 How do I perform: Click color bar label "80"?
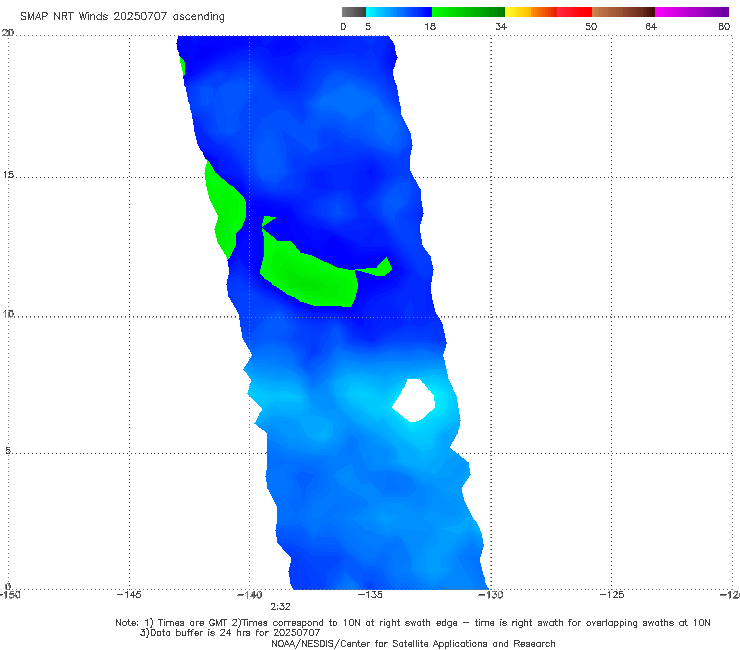point(724,26)
